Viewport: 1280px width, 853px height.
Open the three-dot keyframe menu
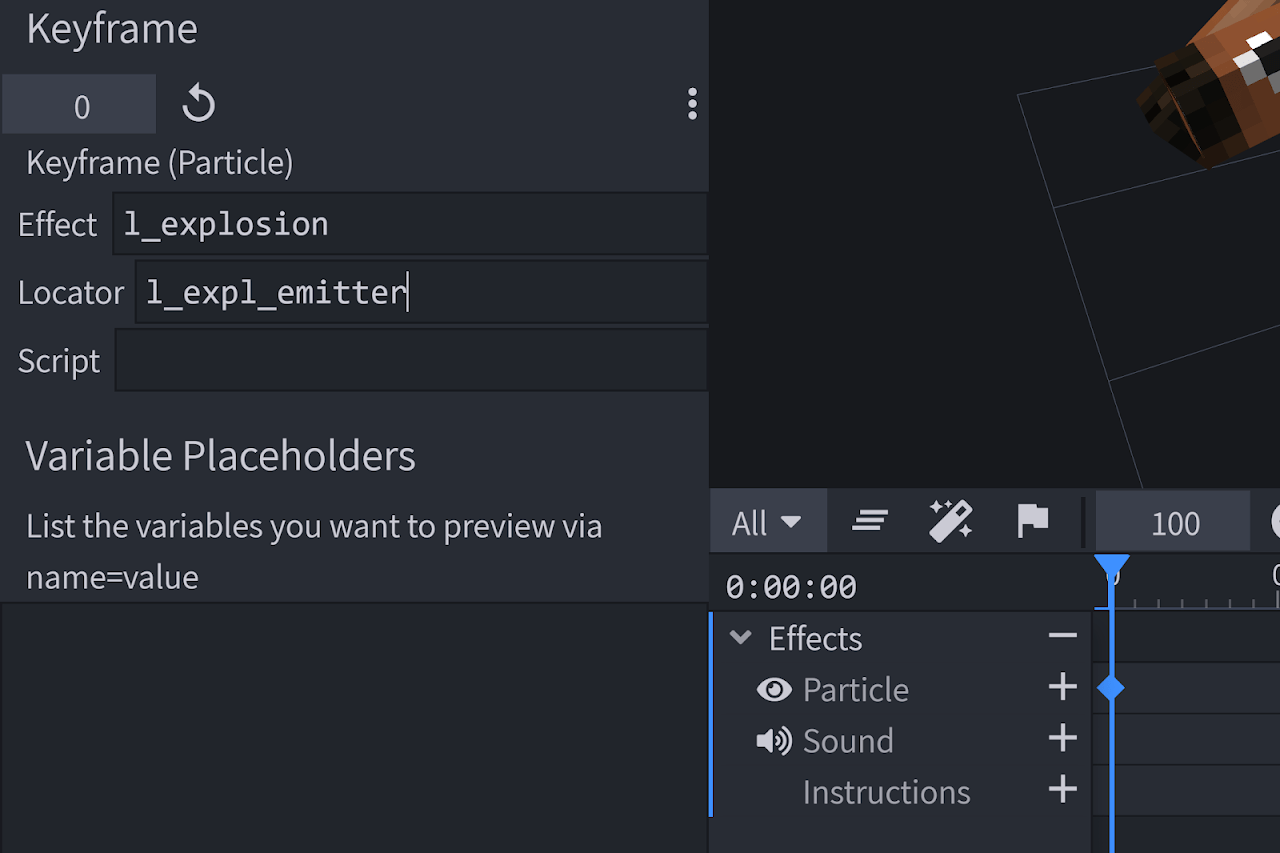point(692,103)
